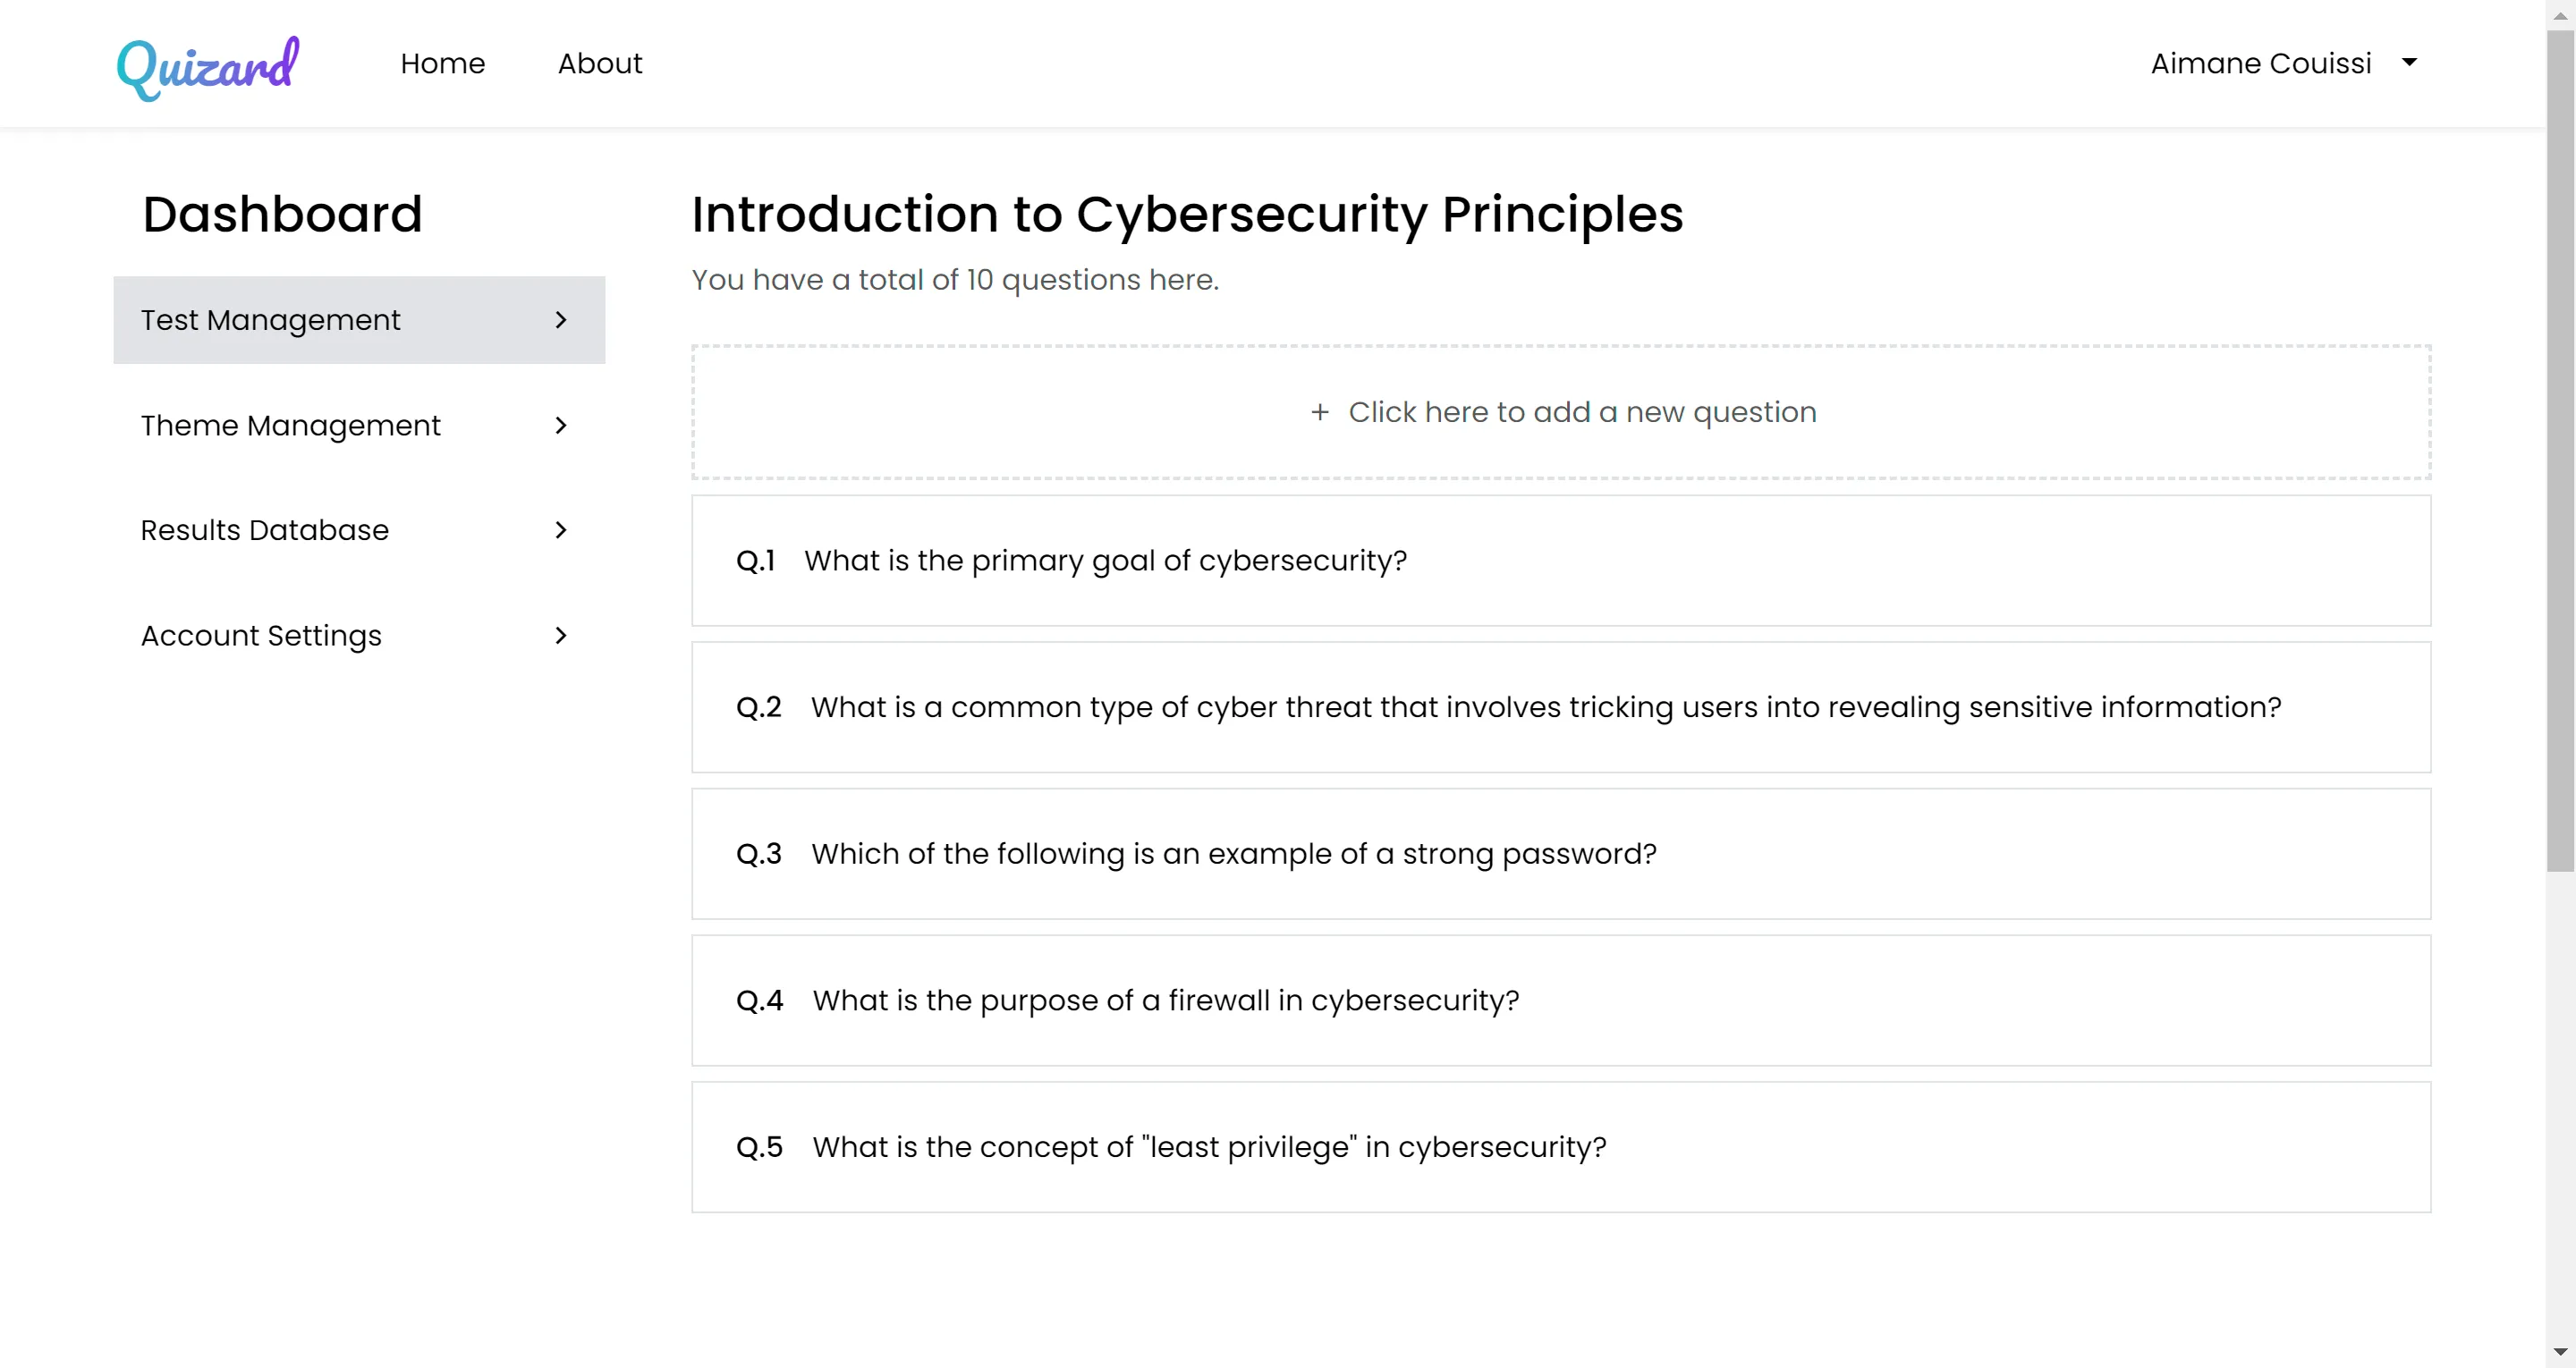
Task: Click the Quizard logo
Action: [x=208, y=66]
